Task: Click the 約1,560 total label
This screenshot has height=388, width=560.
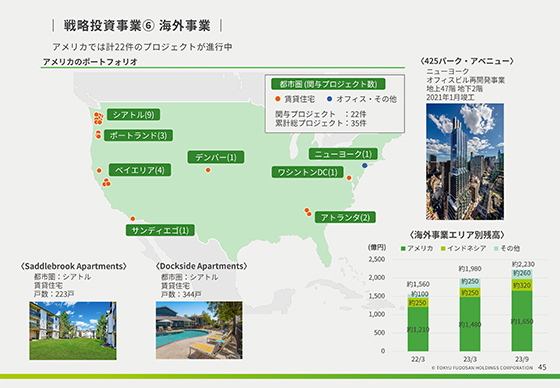Action: (x=418, y=284)
